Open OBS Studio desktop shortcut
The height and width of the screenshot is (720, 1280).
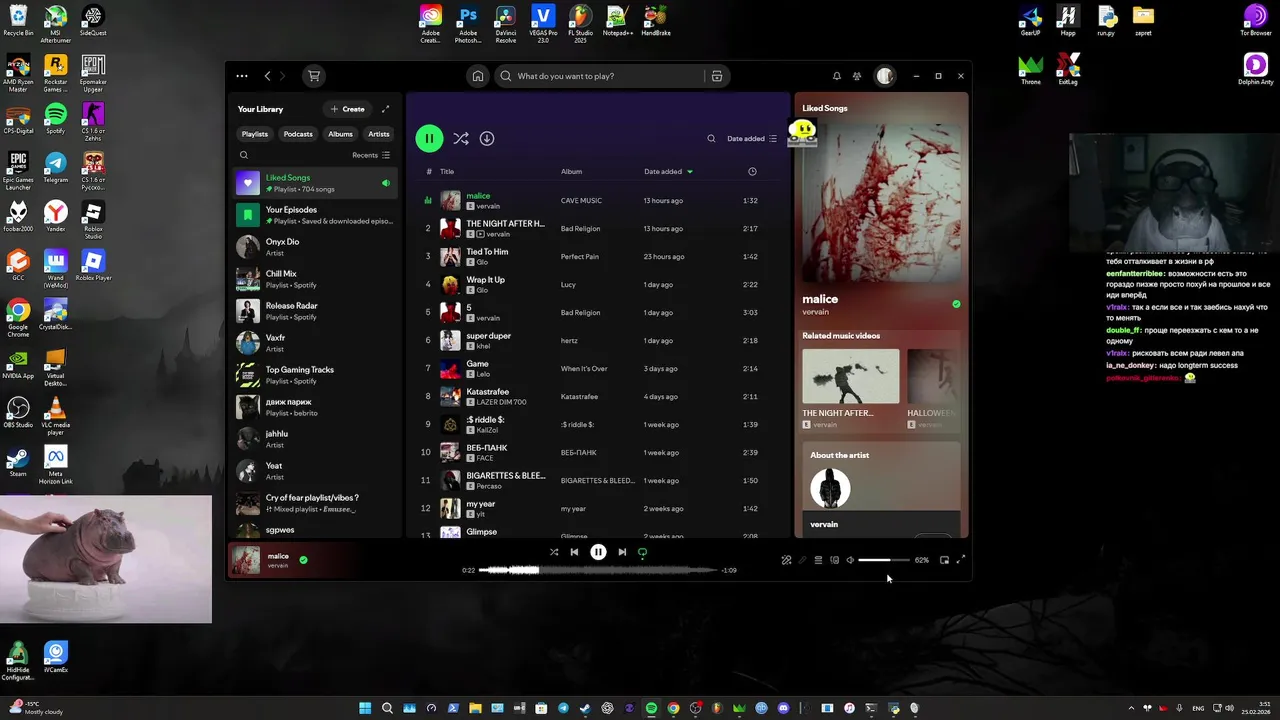click(18, 412)
